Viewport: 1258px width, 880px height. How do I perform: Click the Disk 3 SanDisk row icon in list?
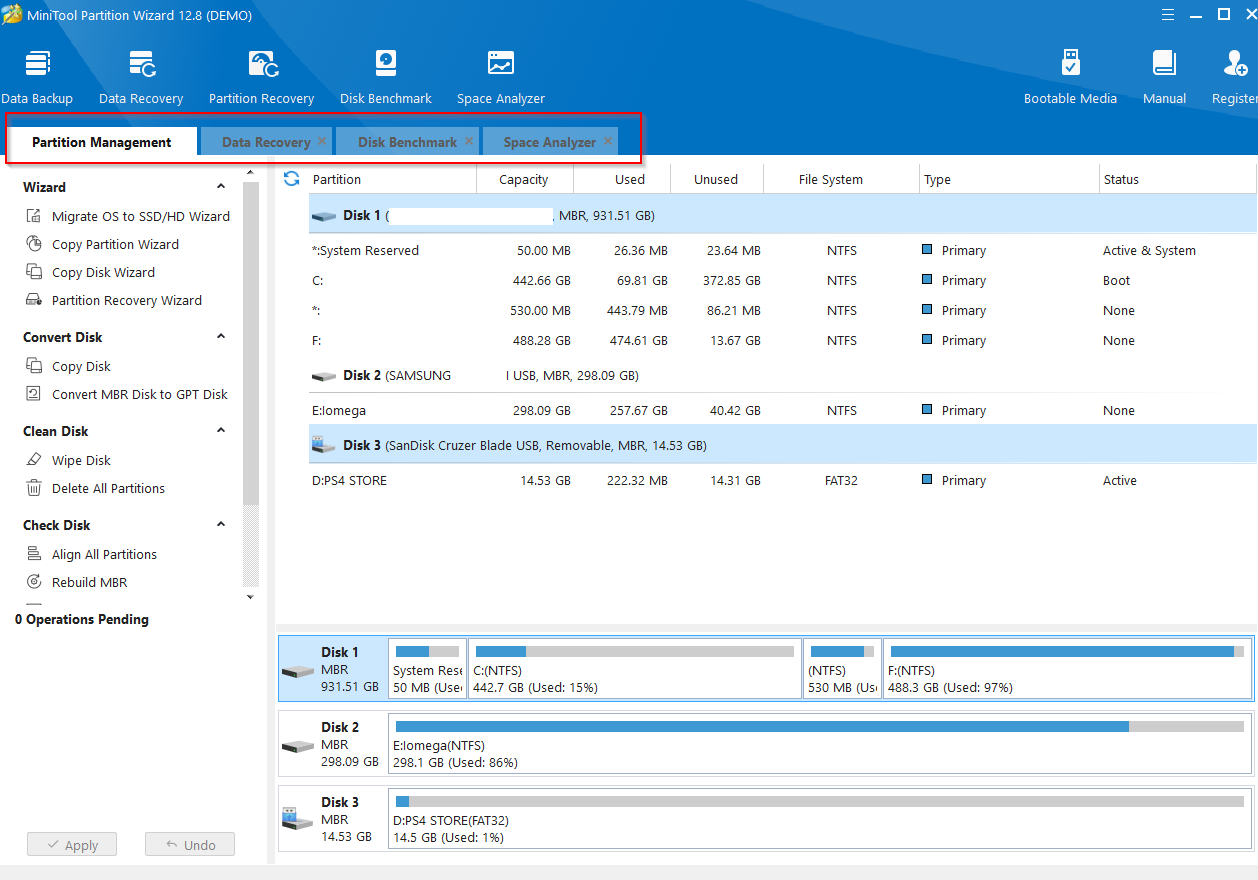click(324, 445)
